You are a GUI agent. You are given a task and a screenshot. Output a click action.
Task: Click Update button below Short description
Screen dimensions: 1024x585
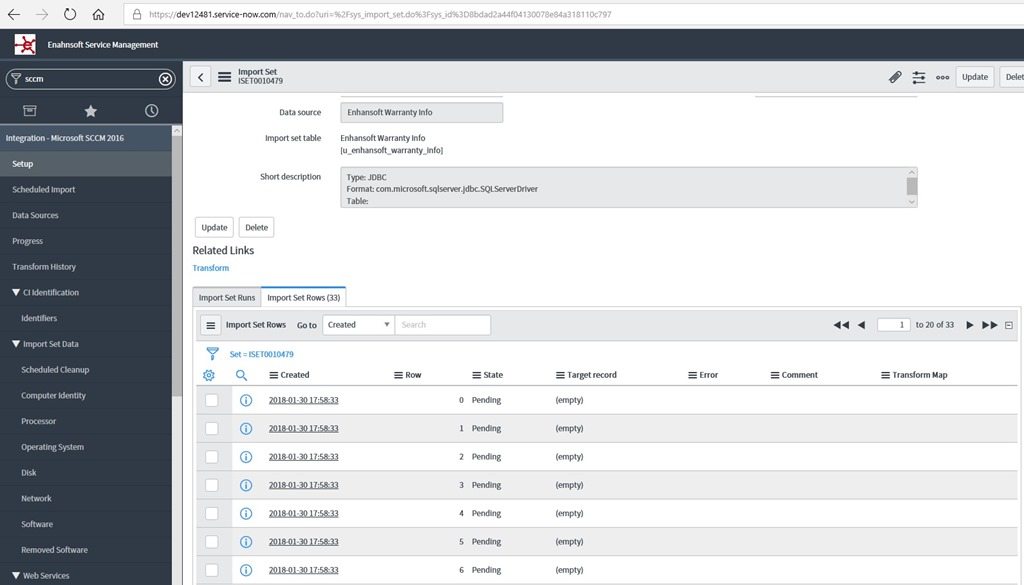214,227
